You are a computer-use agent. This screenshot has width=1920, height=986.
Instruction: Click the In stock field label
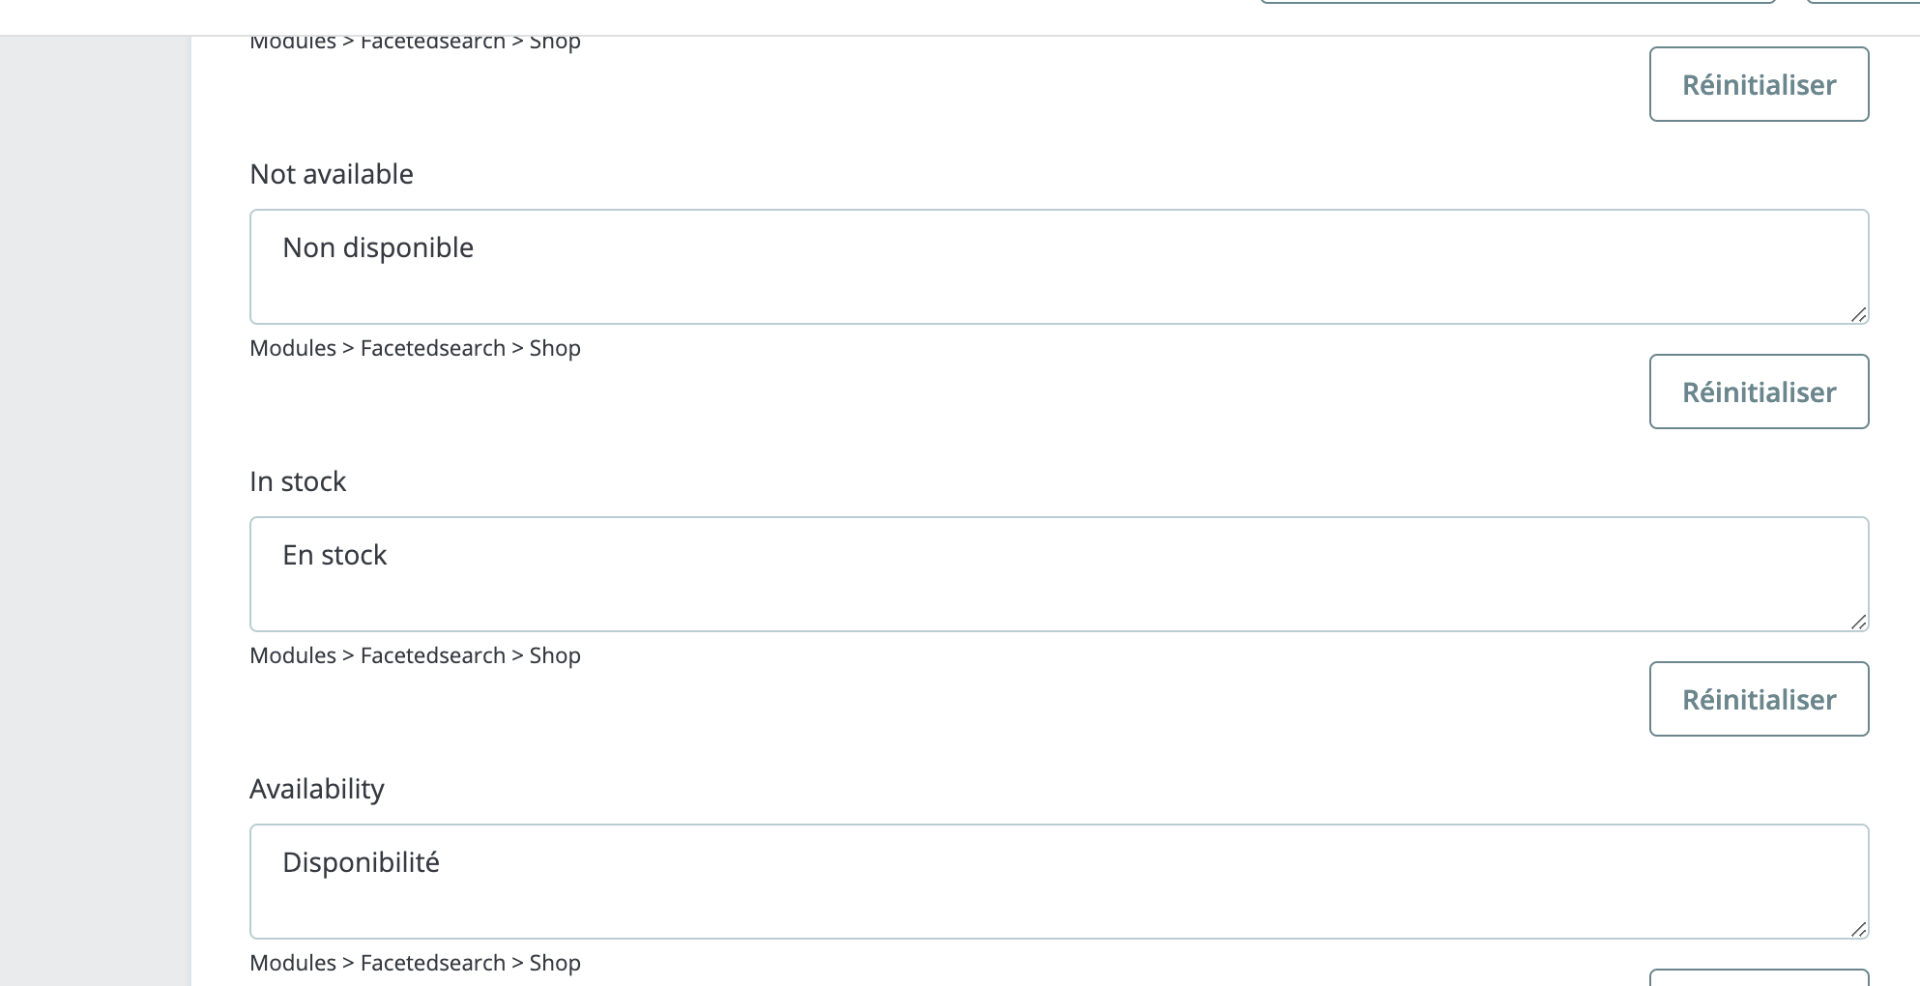pos(297,481)
